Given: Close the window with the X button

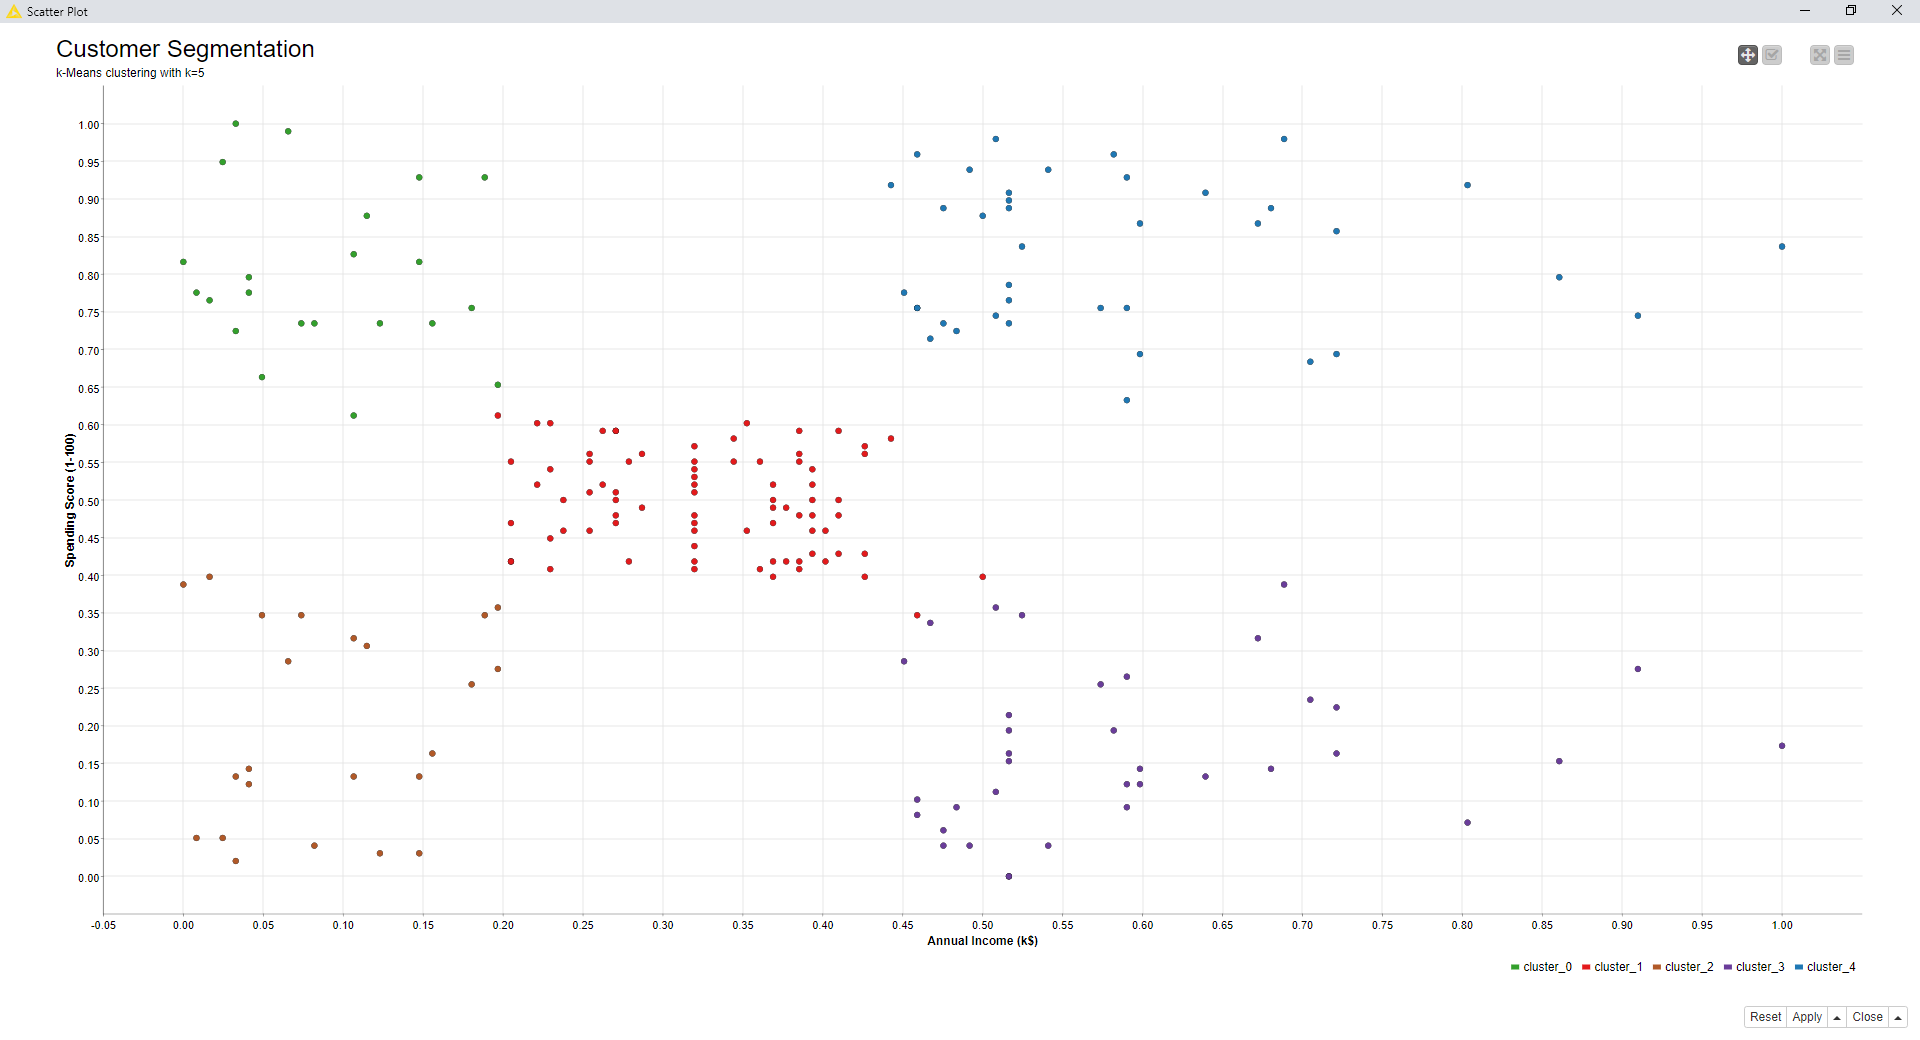Looking at the screenshot, I should [x=1897, y=11].
